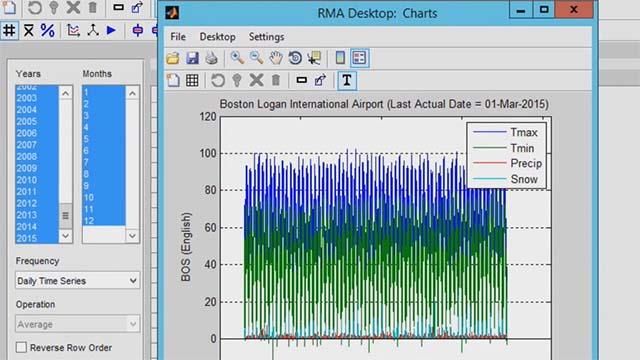Screen dimensions: 640x360
Task: Open the Settings menu
Action: click(x=267, y=37)
